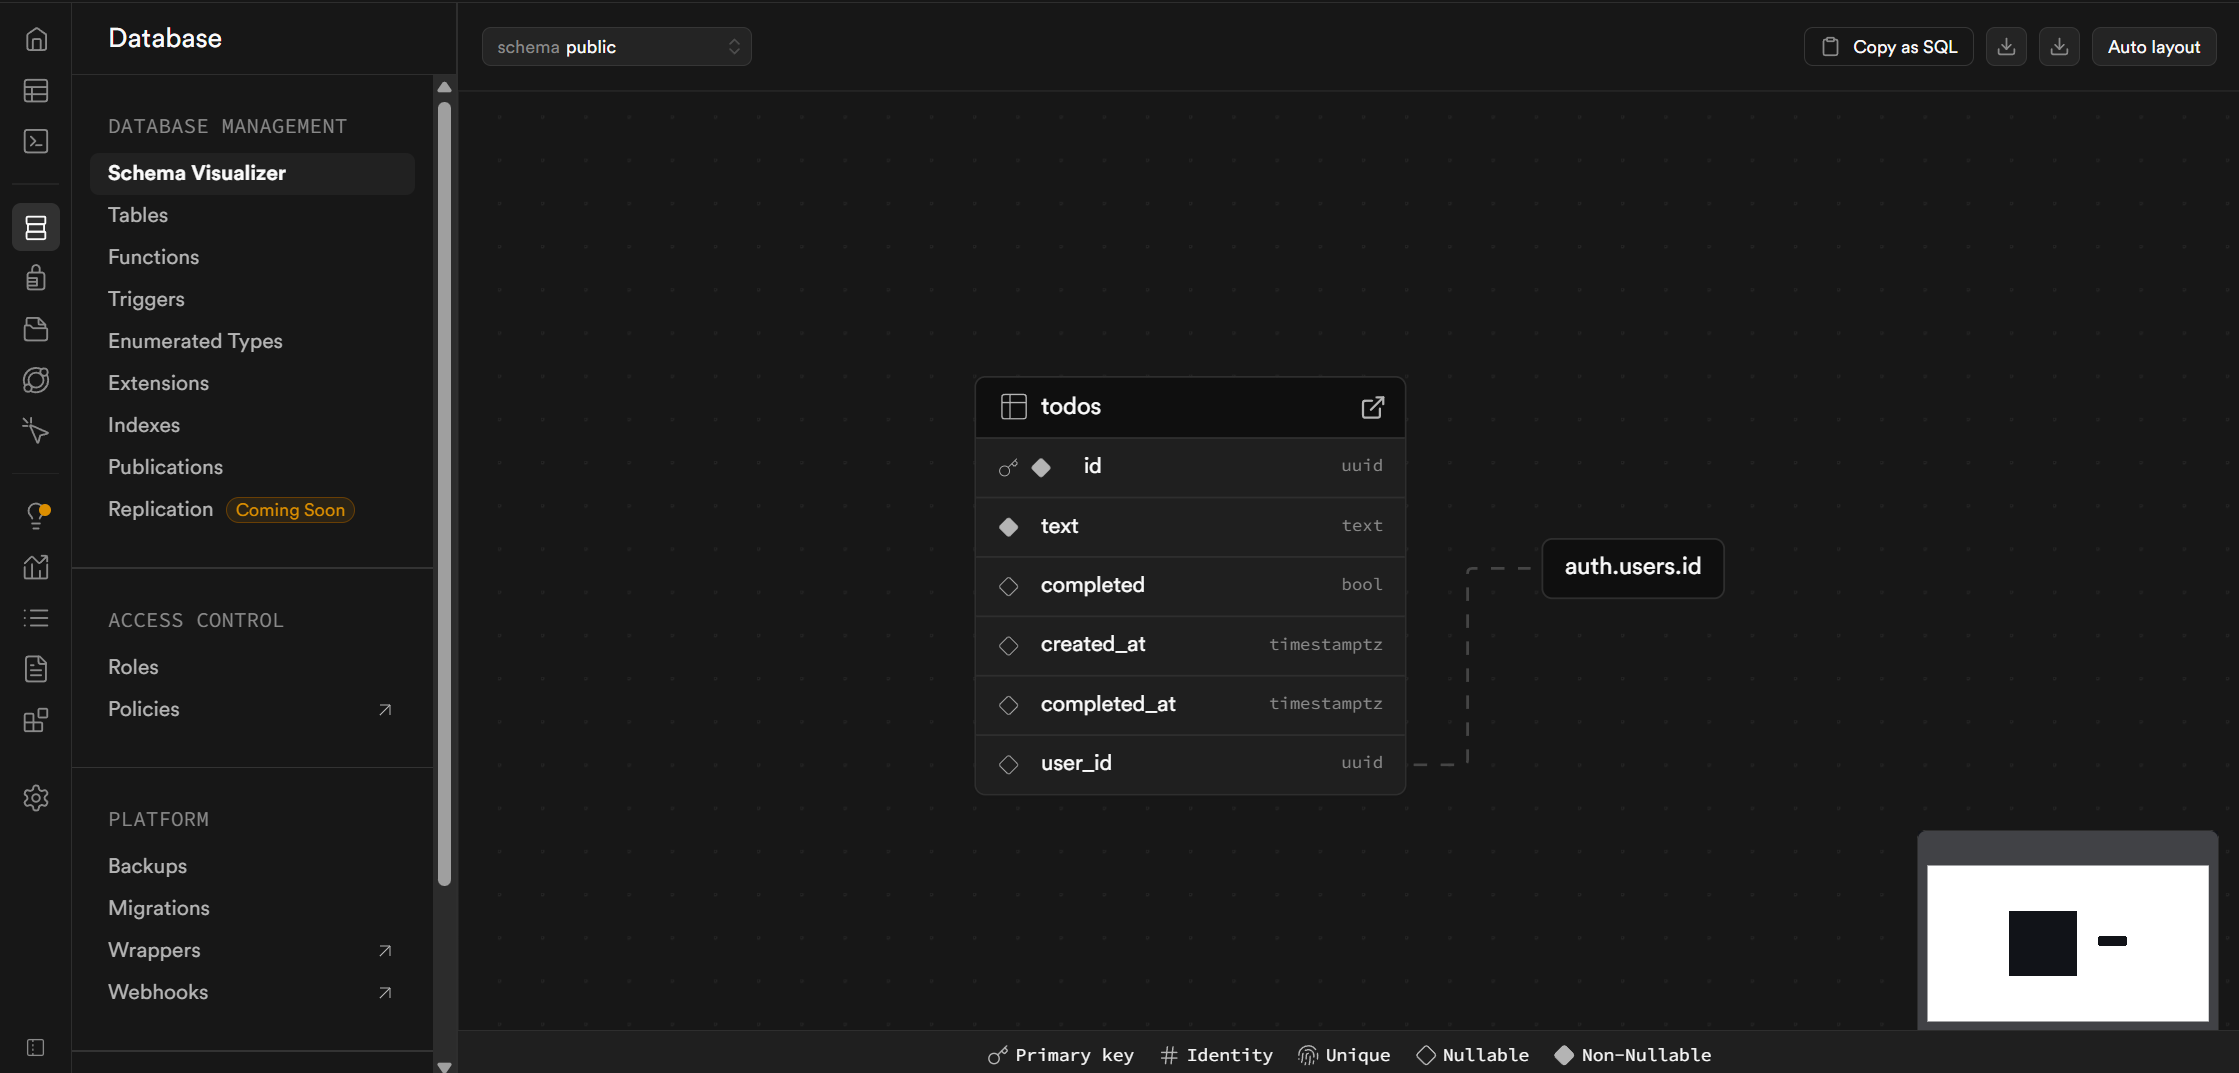Open the Backups link
Image resolution: width=2239 pixels, height=1073 pixels.
click(x=147, y=866)
